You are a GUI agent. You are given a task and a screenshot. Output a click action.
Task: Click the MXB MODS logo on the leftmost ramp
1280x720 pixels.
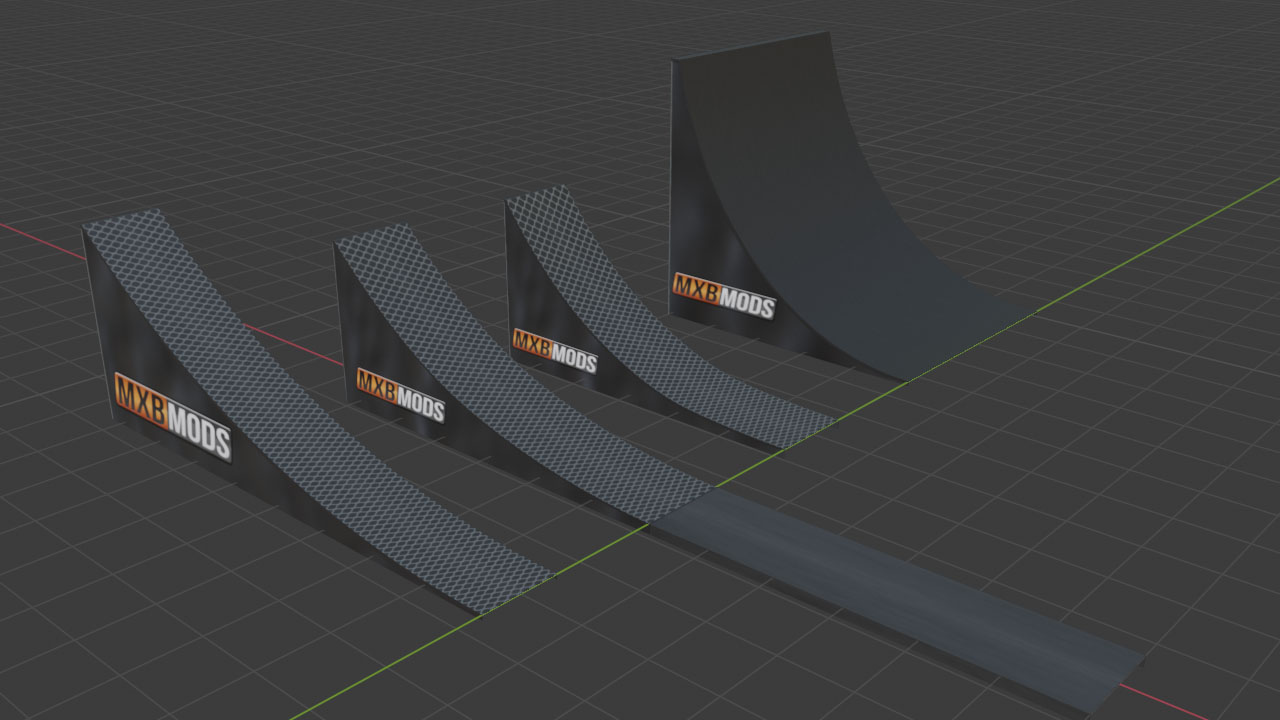pos(172,416)
